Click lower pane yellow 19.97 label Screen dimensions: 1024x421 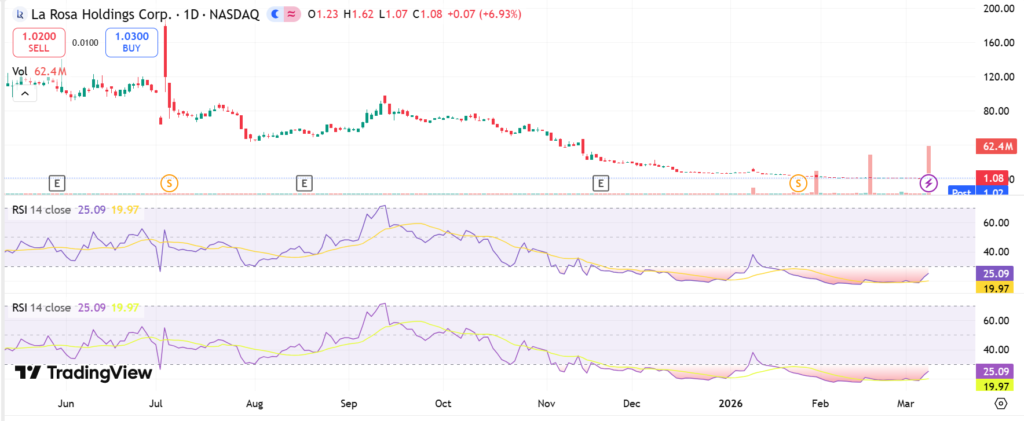pyautogui.click(x=994, y=386)
